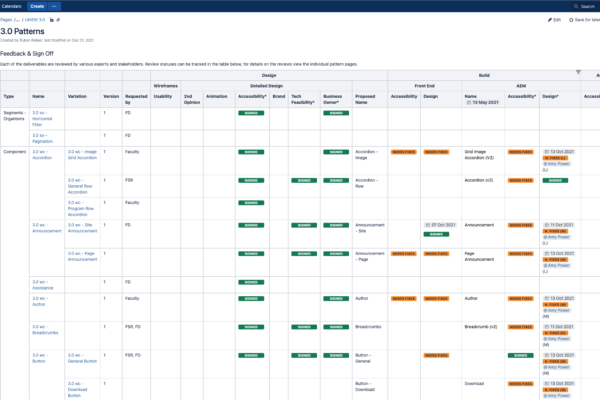Click @Amy Power mention in the Page Announcement row
The width and height of the screenshot is (600, 400).
coord(556,265)
